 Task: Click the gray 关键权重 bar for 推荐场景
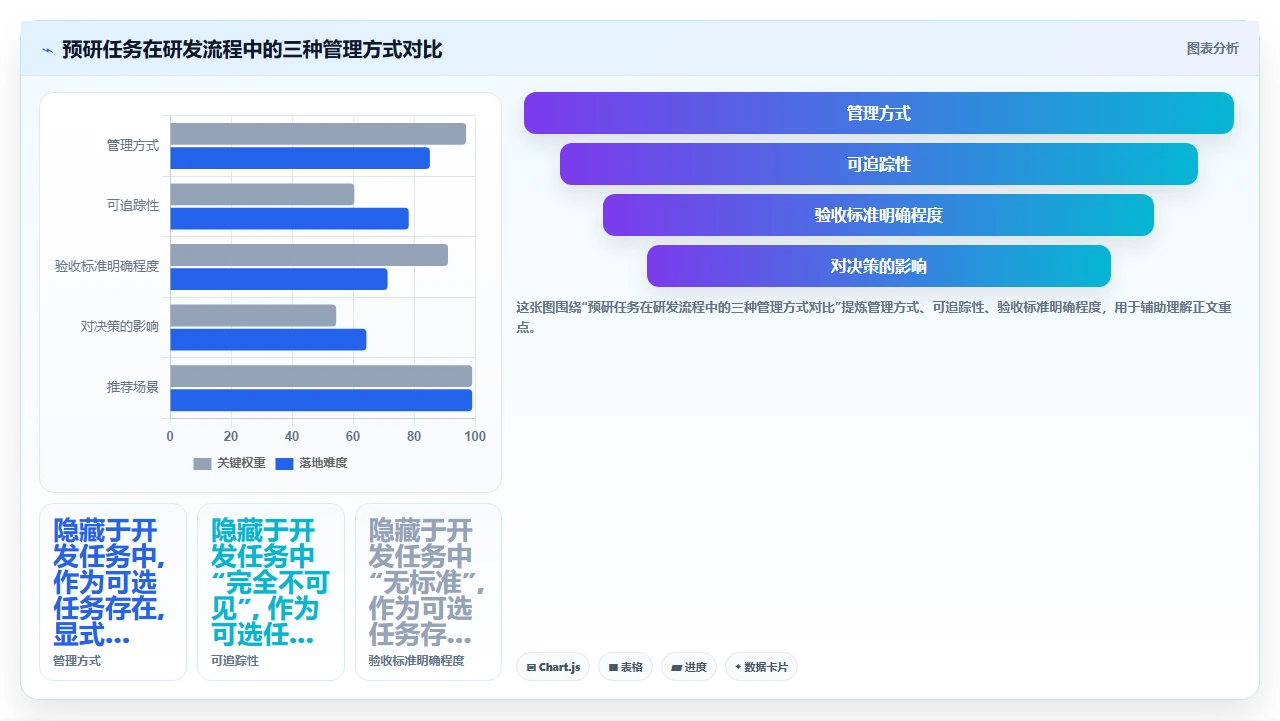[321, 376]
